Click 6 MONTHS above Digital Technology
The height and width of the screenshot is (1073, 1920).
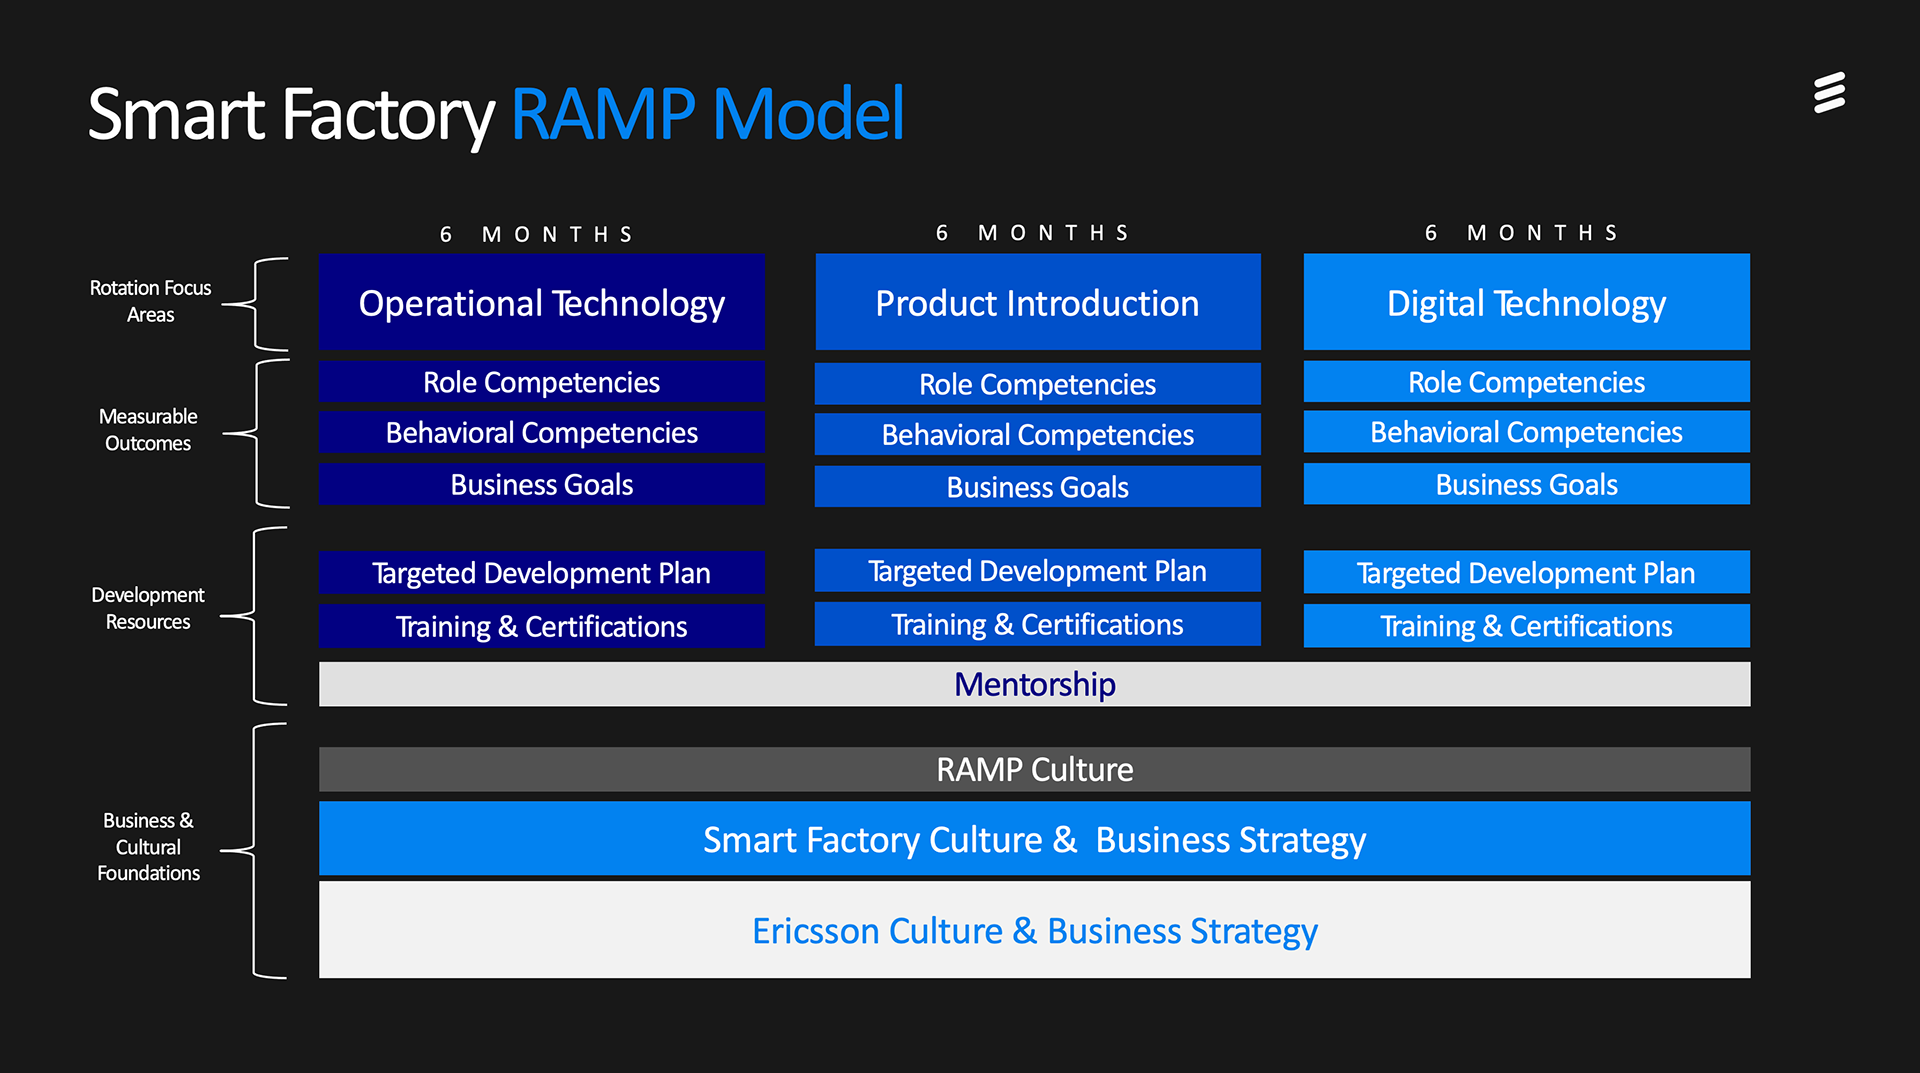[x=1521, y=233]
